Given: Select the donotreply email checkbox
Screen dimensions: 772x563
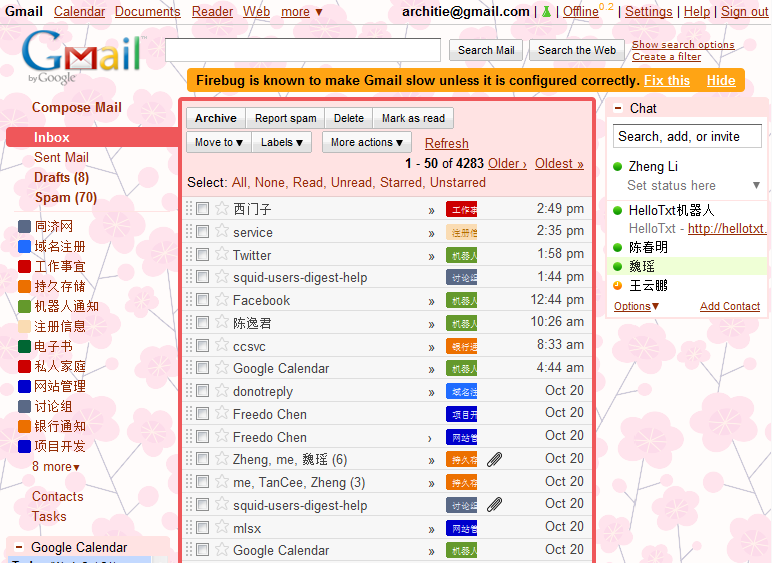Looking at the screenshot, I should click(x=203, y=391).
